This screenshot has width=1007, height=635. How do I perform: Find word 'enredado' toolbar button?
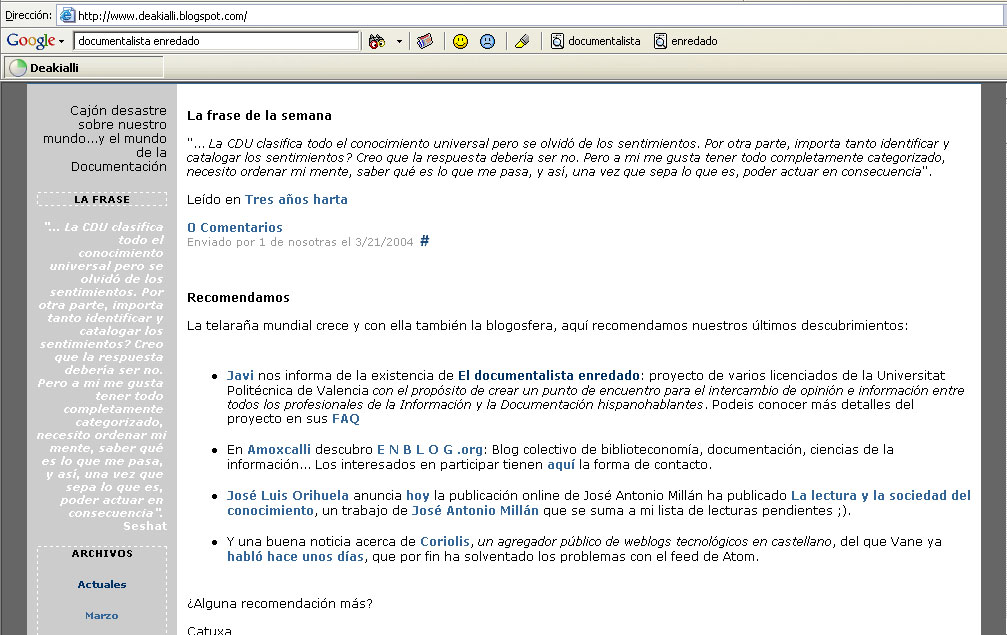click(686, 41)
